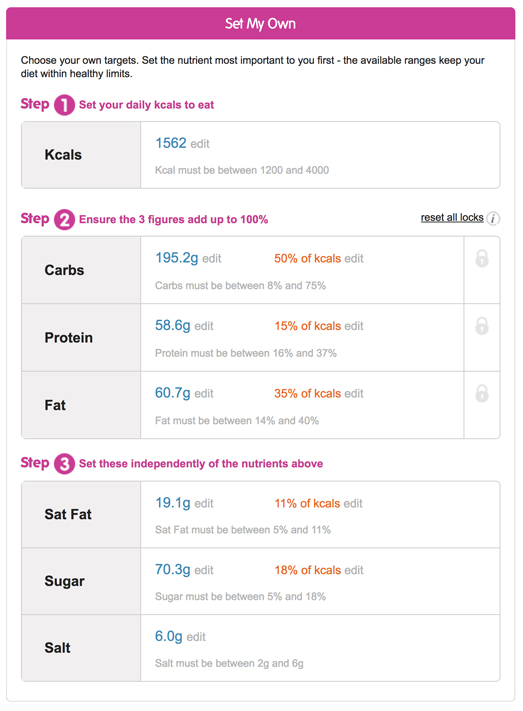Edit Fat 35% of kcals percentage
523x711 pixels.
click(354, 394)
